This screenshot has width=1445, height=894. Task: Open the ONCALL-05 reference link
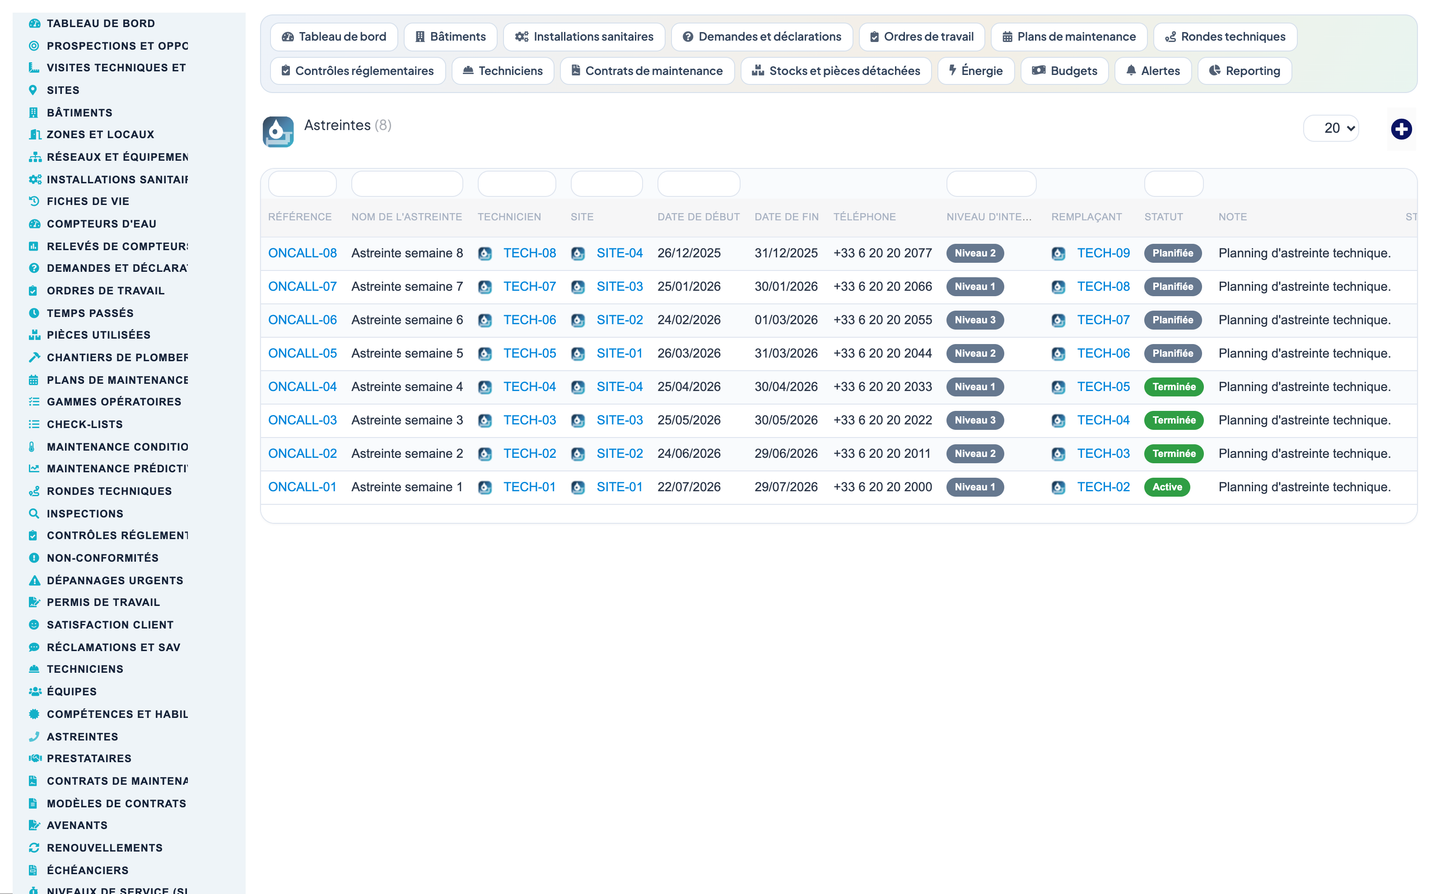pos(302,354)
